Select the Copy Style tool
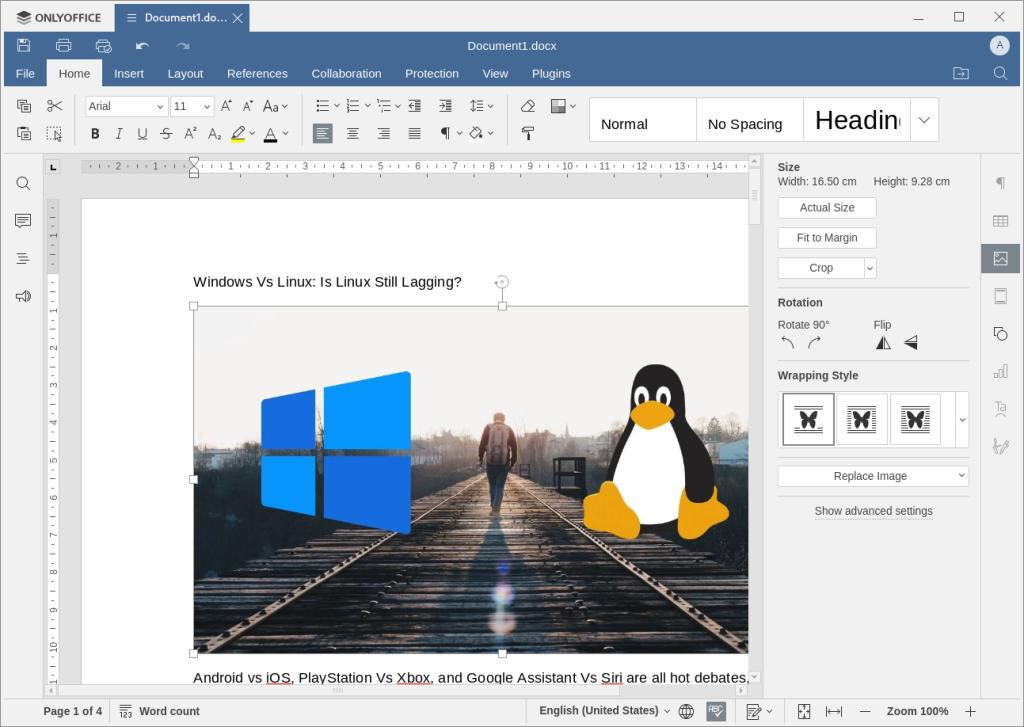The image size is (1024, 727). click(527, 133)
